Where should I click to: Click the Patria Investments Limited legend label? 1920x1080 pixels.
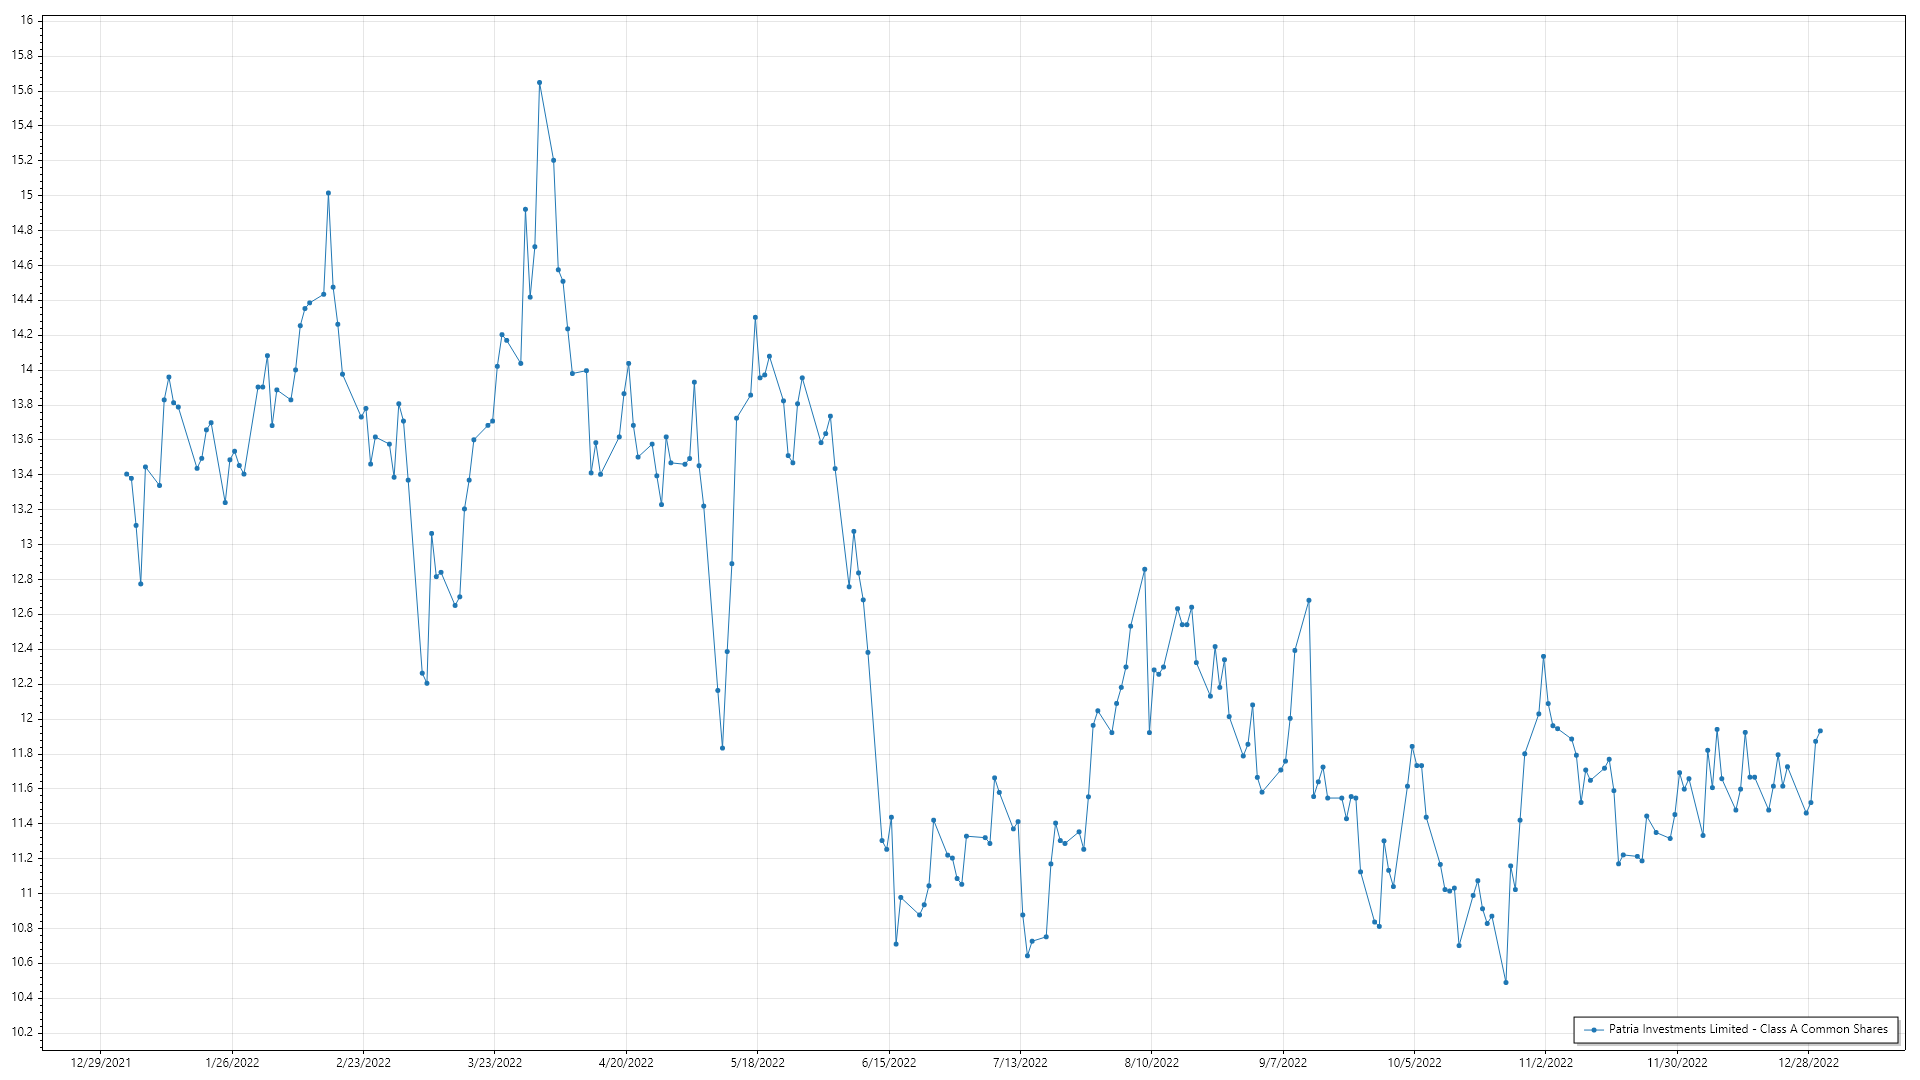tap(1747, 1029)
